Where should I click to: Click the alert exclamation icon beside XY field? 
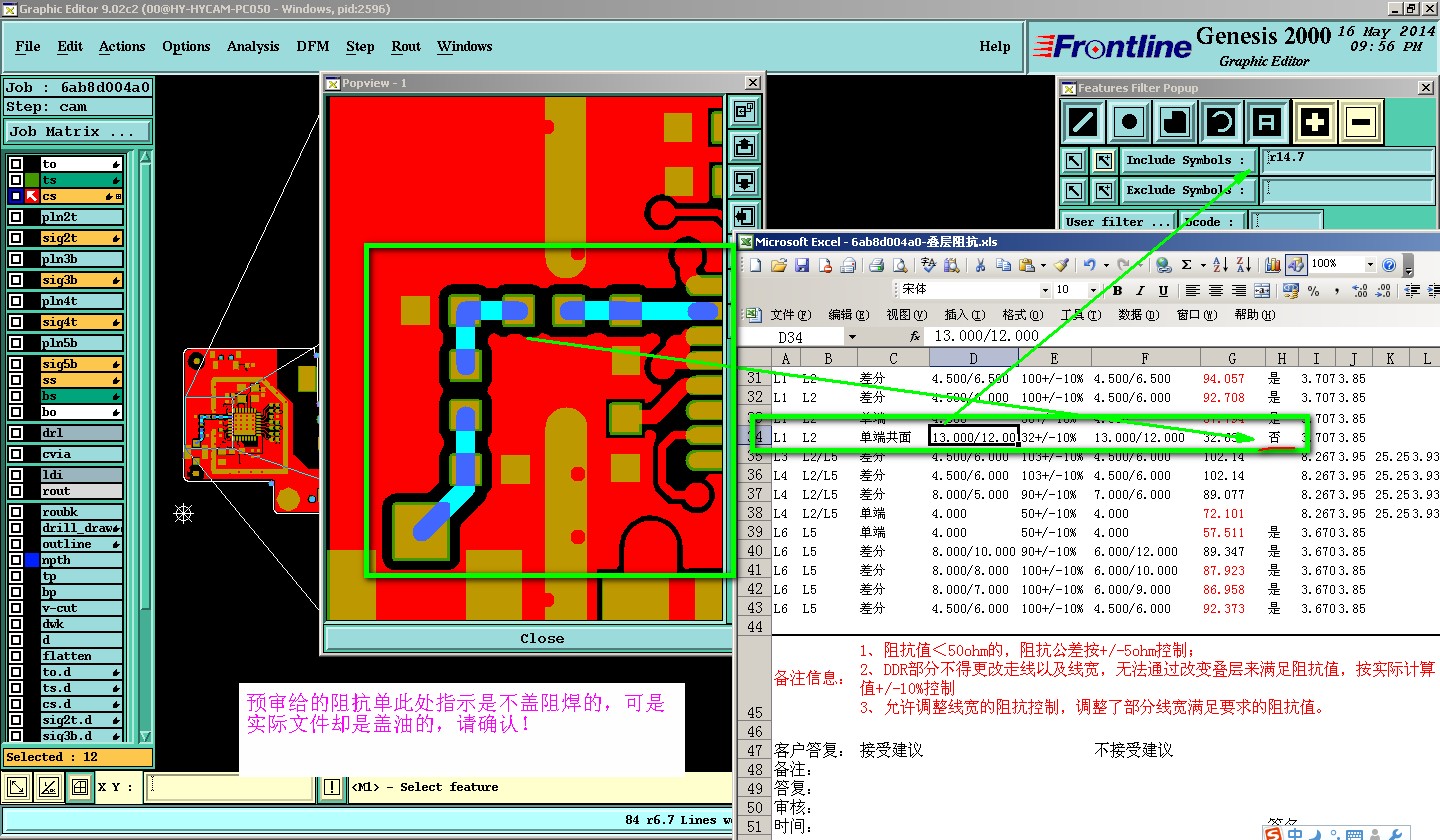[332, 788]
